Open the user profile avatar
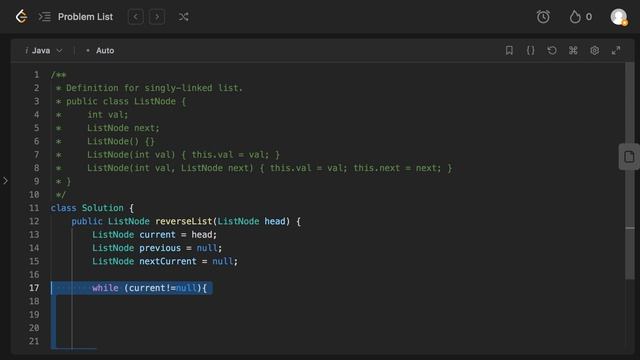640x360 pixels. [x=619, y=17]
